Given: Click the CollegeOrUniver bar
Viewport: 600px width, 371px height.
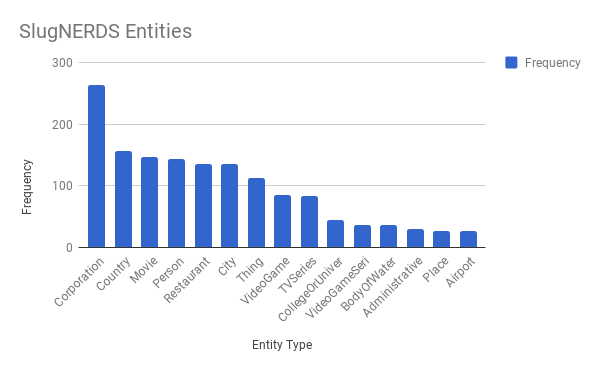Looking at the screenshot, I should point(335,234).
